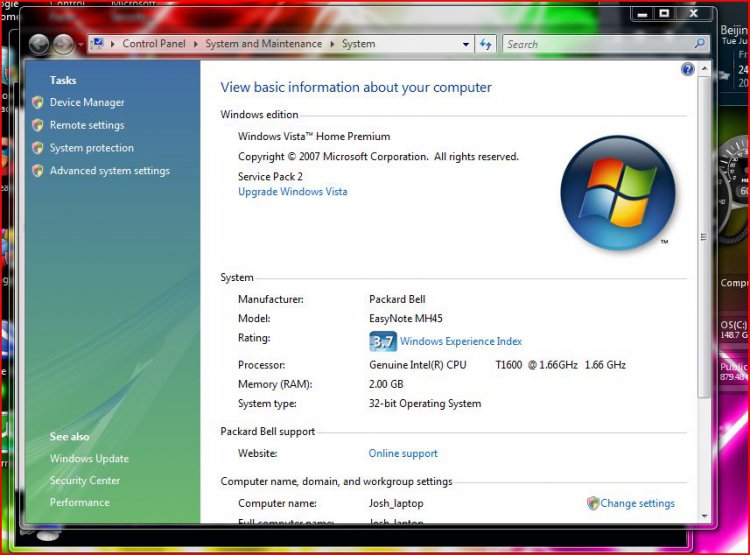Viewport: 750px width, 555px height.
Task: Click the shield icon beside Device Manager
Action: pos(38,102)
